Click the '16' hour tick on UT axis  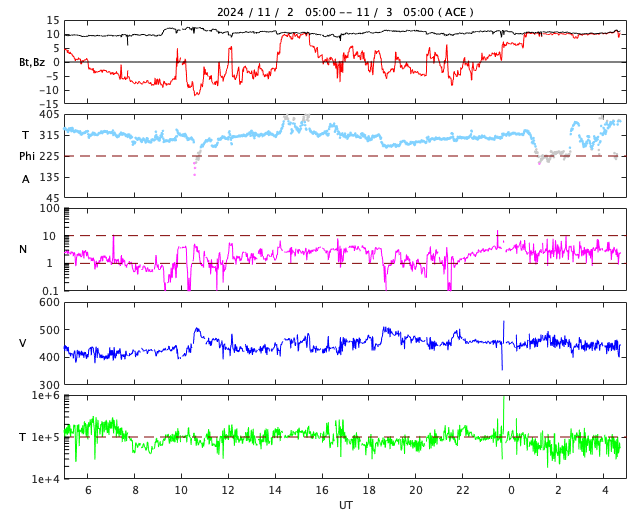(322, 490)
